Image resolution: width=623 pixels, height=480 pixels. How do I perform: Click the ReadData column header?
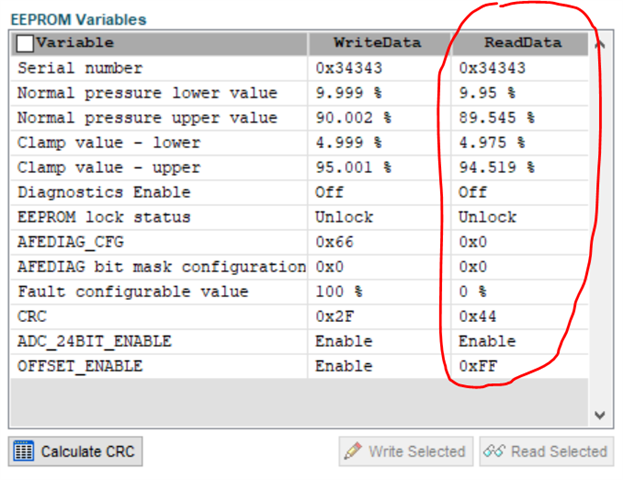coord(520,44)
